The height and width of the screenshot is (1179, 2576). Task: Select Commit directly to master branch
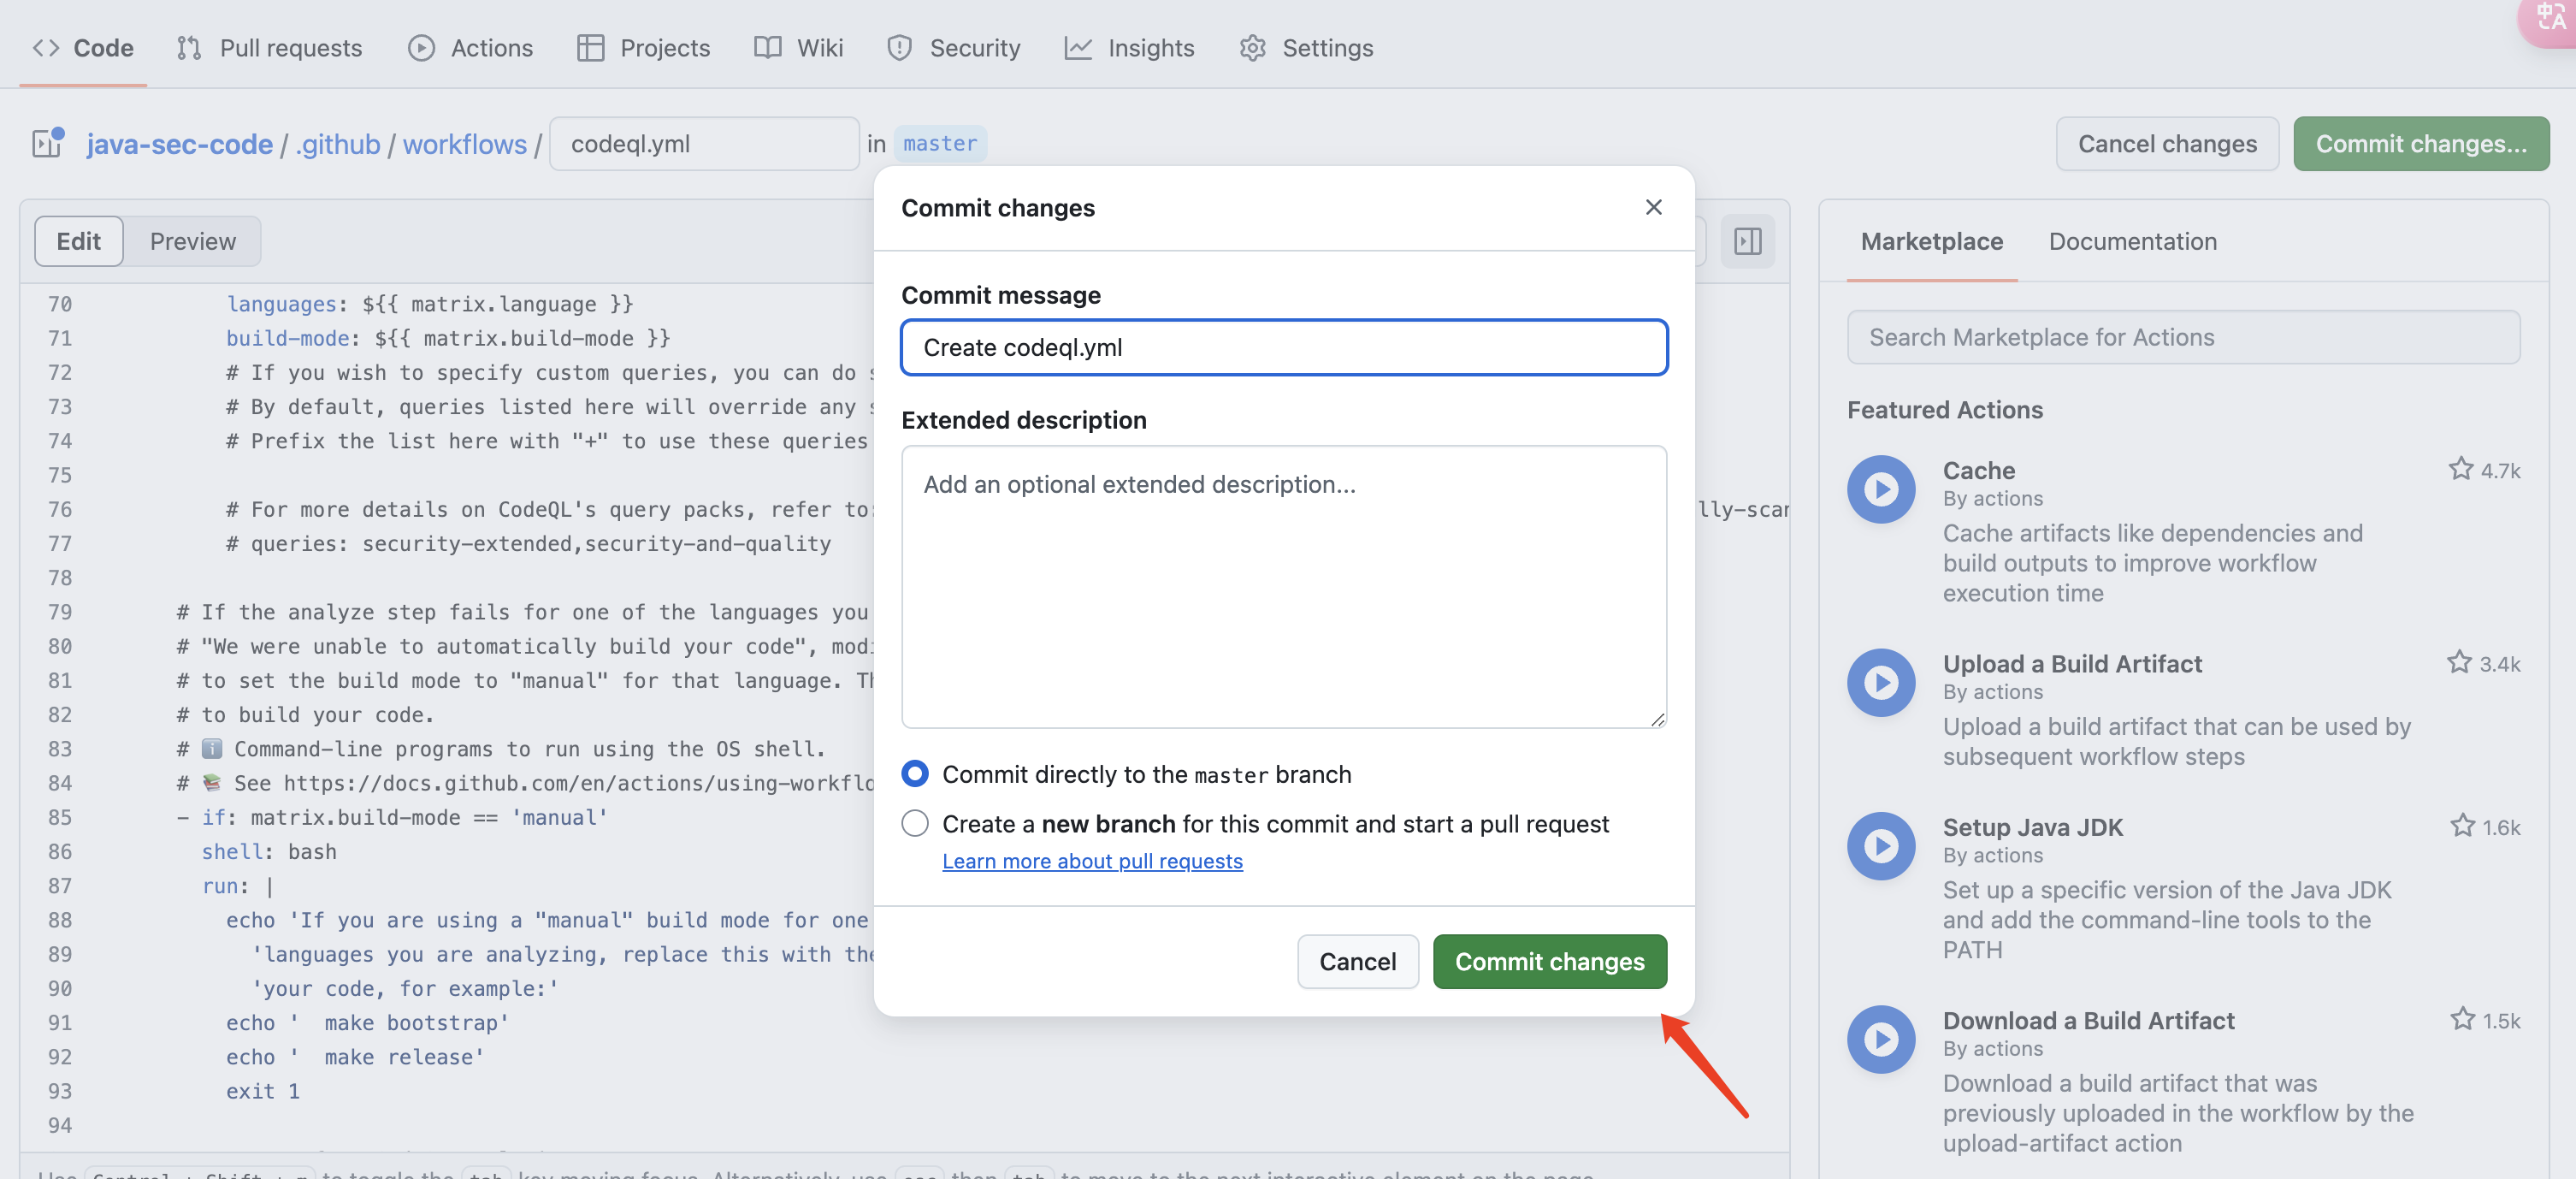(x=914, y=774)
